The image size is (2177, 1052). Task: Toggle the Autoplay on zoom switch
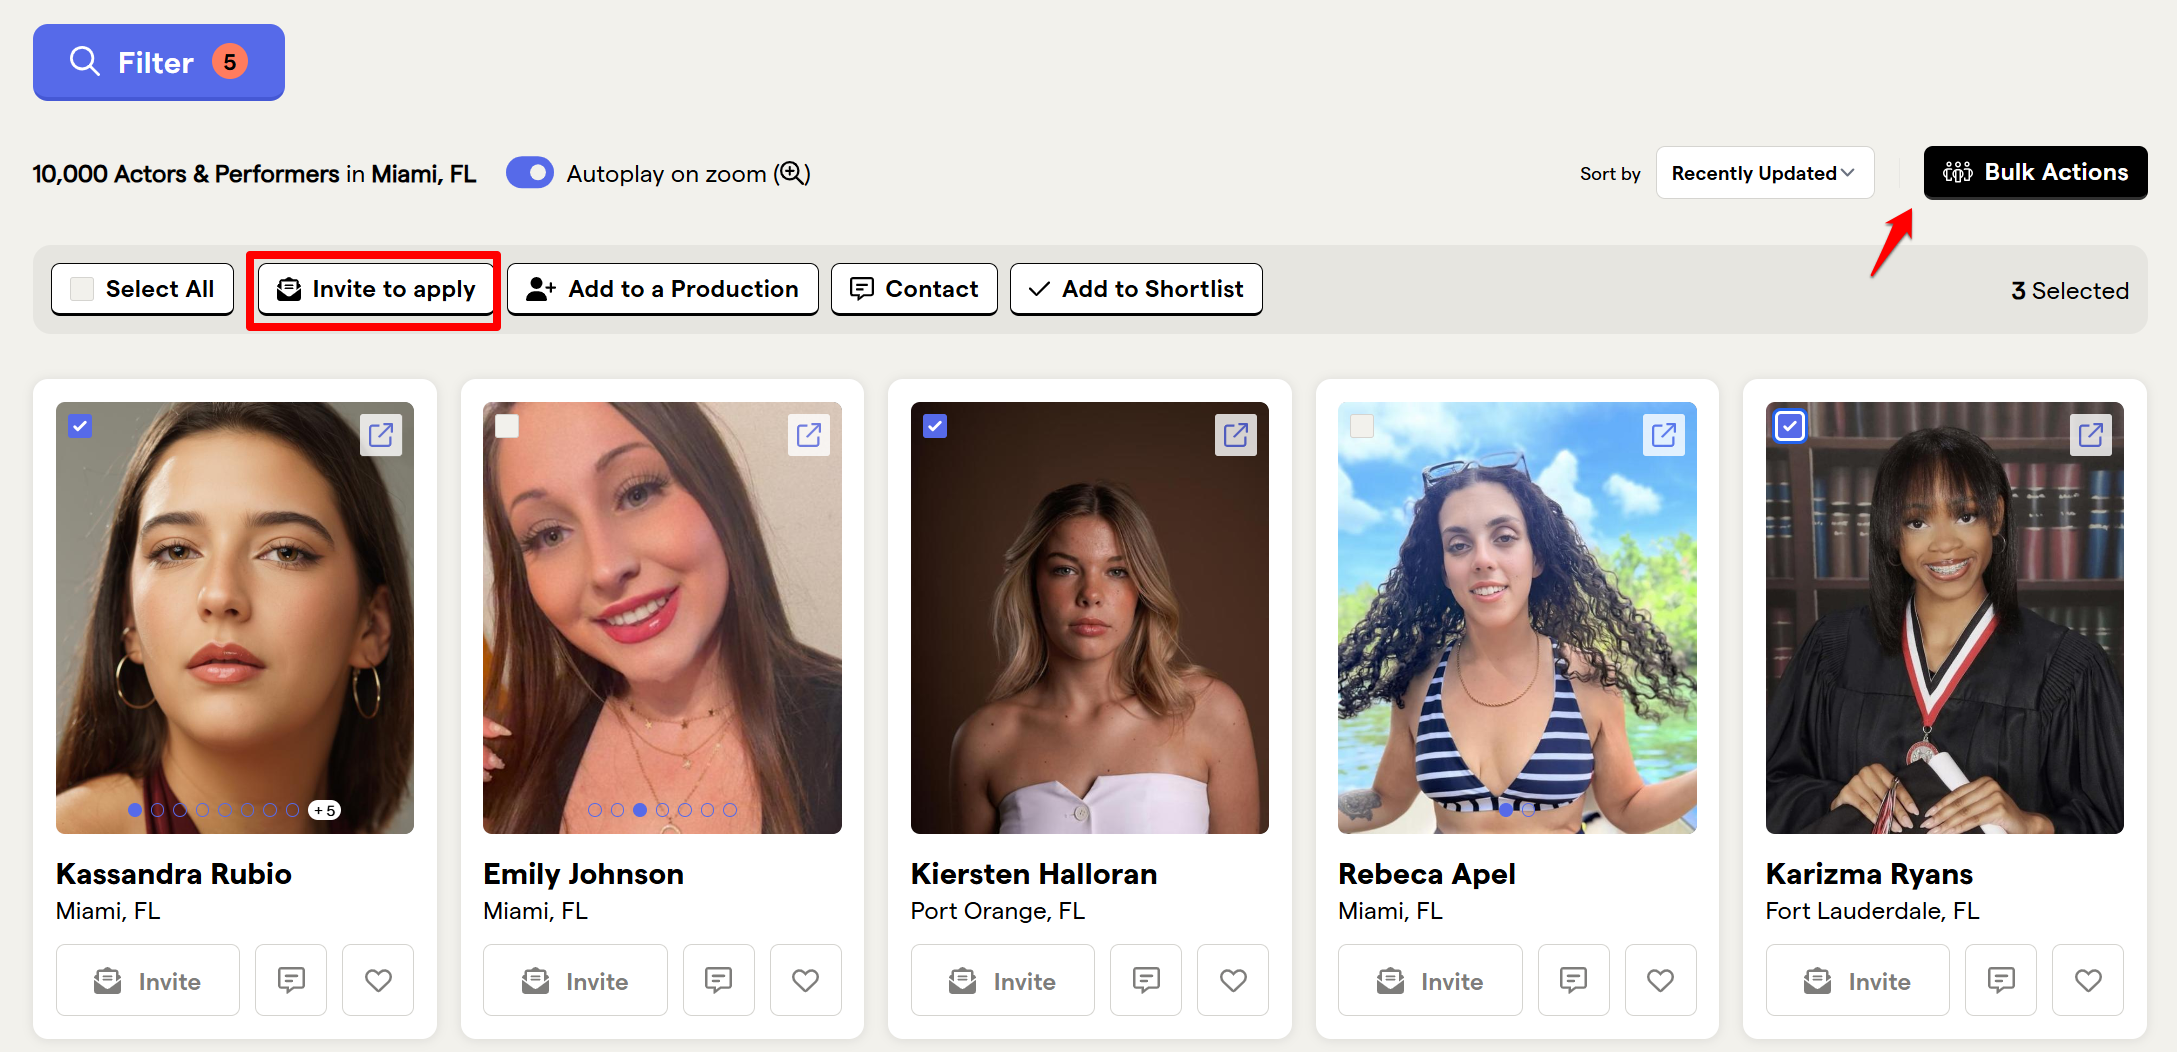[530, 173]
